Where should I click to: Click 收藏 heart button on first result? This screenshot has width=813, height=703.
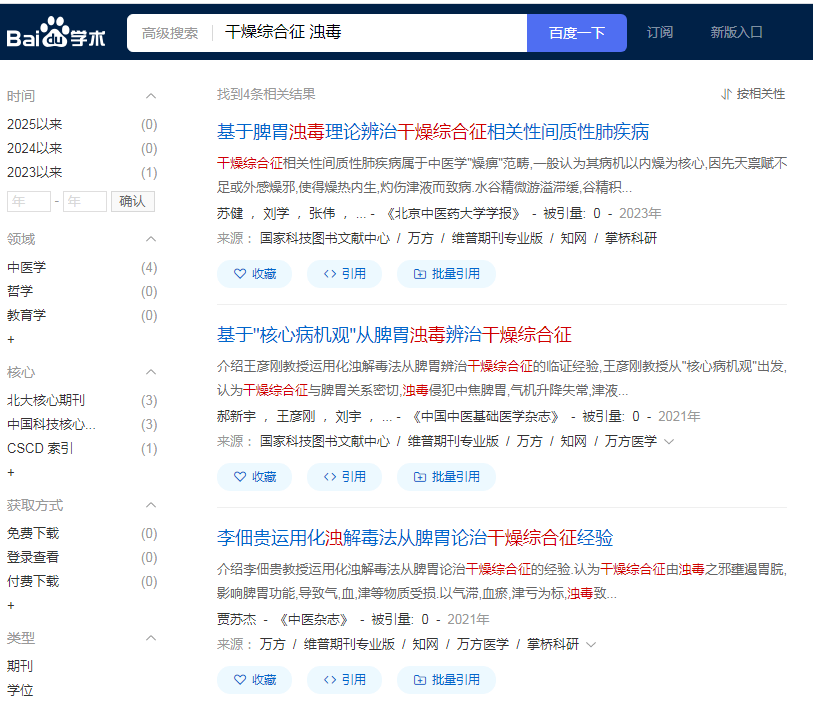[254, 274]
